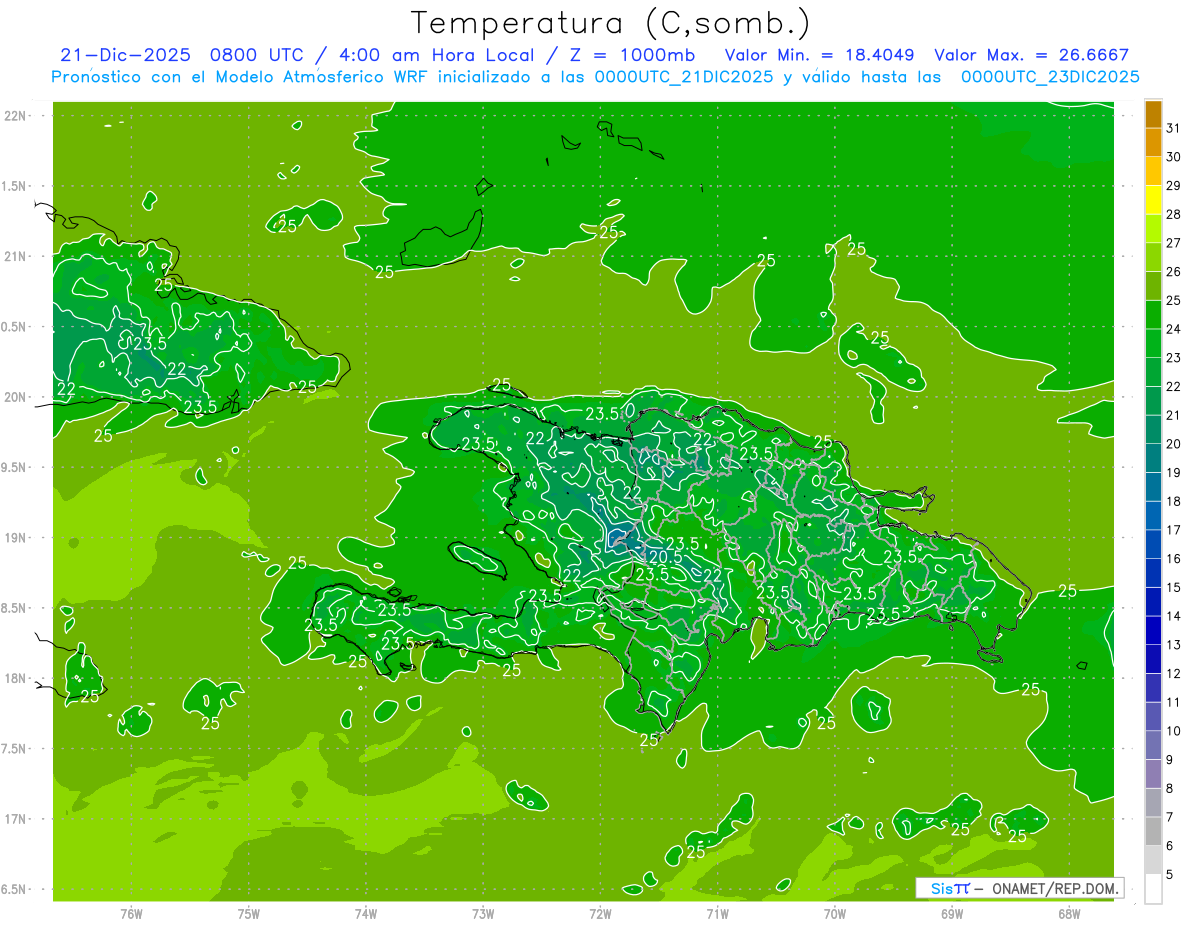Screen dimensions: 1200x927
Task: Click 'Valor Min. = 18.4049' readout
Action: point(820,55)
